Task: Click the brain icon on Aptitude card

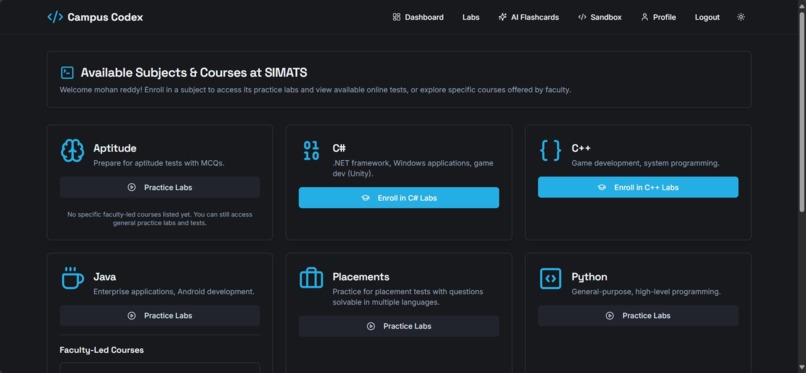Action: pyautogui.click(x=72, y=151)
